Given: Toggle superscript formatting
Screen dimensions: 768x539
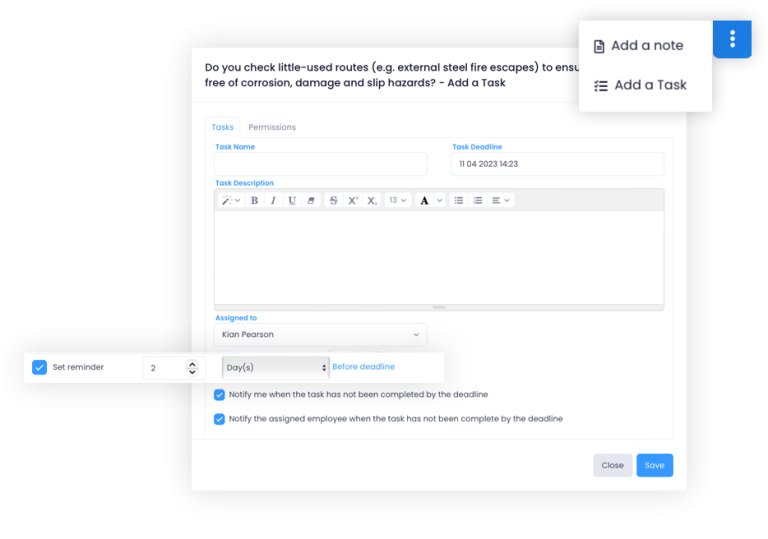Looking at the screenshot, I should [352, 200].
